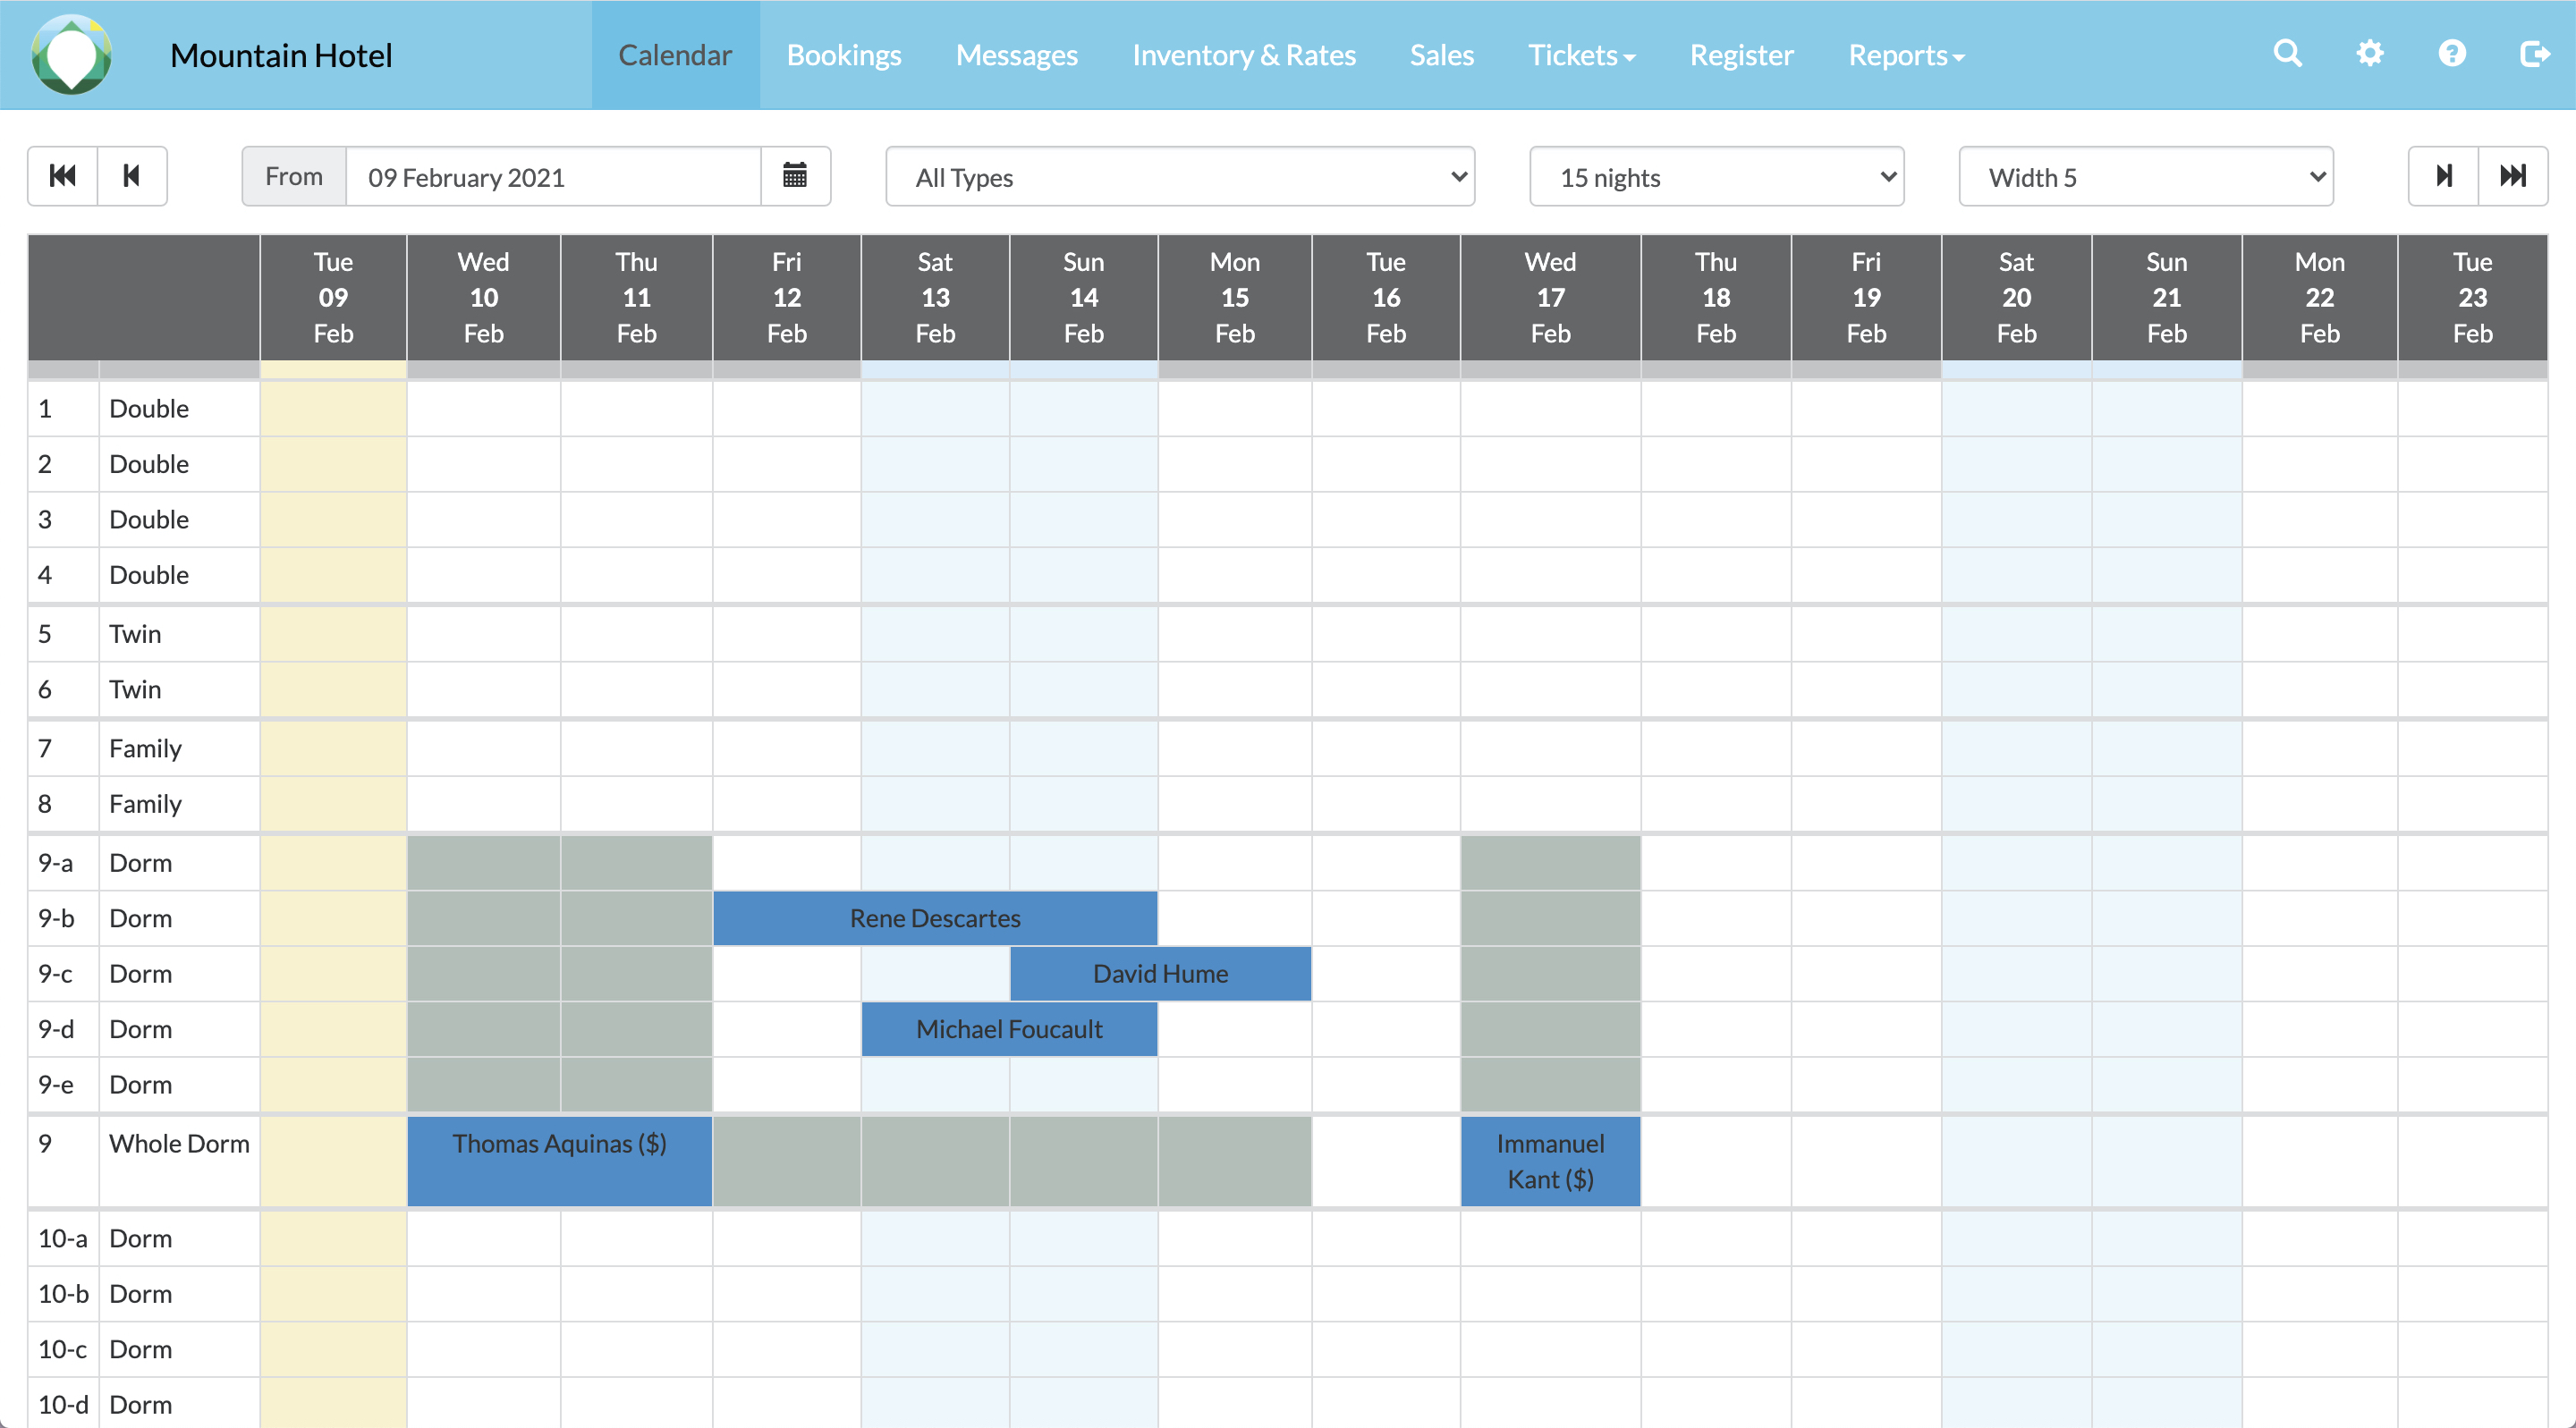Click the settings gear icon
Viewport: 2576px width, 1428px height.
pos(2367,53)
